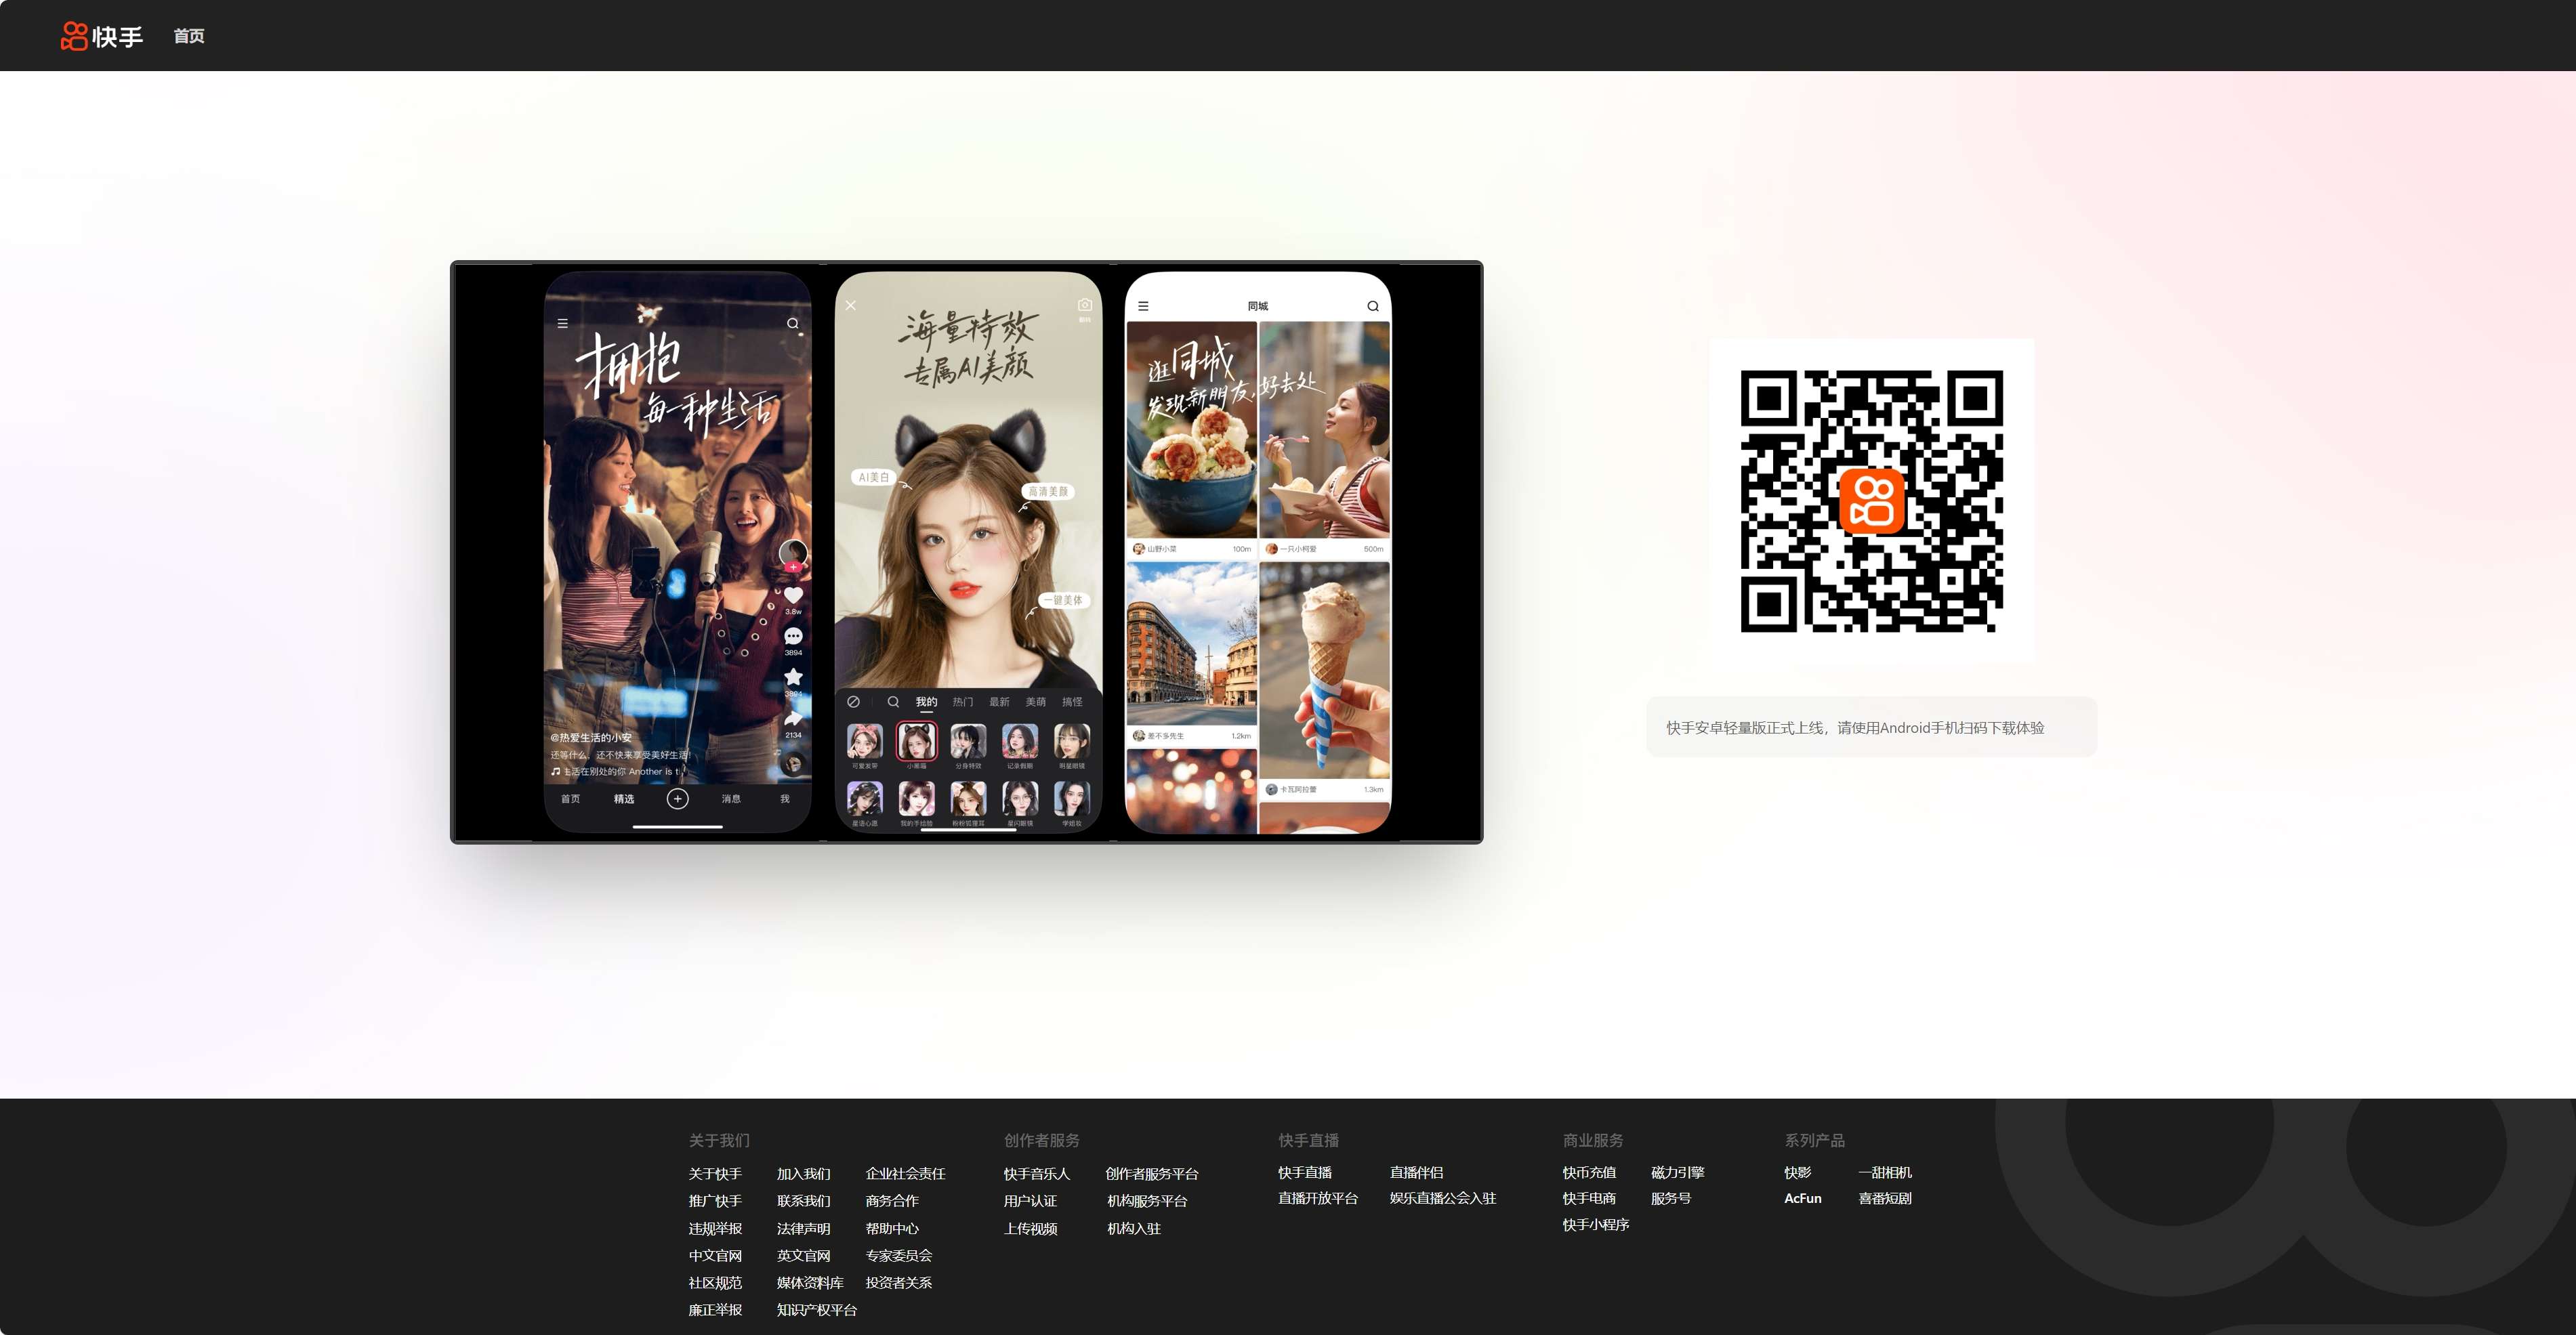The height and width of the screenshot is (1335, 2576).
Task: Click the 上传视频 link
Action: point(1030,1229)
